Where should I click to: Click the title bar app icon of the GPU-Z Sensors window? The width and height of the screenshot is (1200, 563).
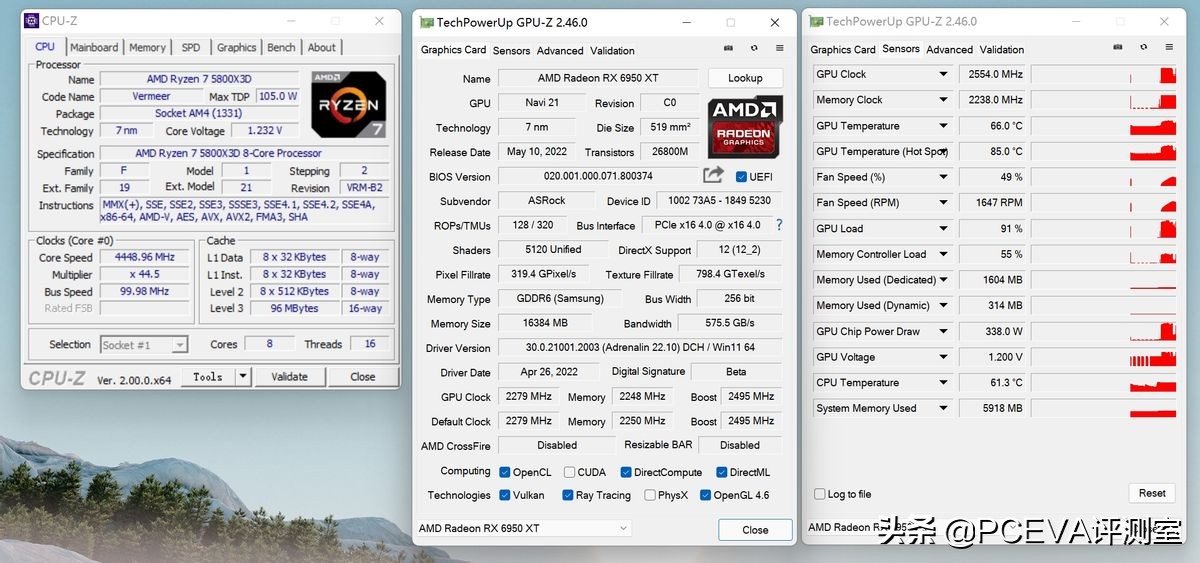point(816,21)
